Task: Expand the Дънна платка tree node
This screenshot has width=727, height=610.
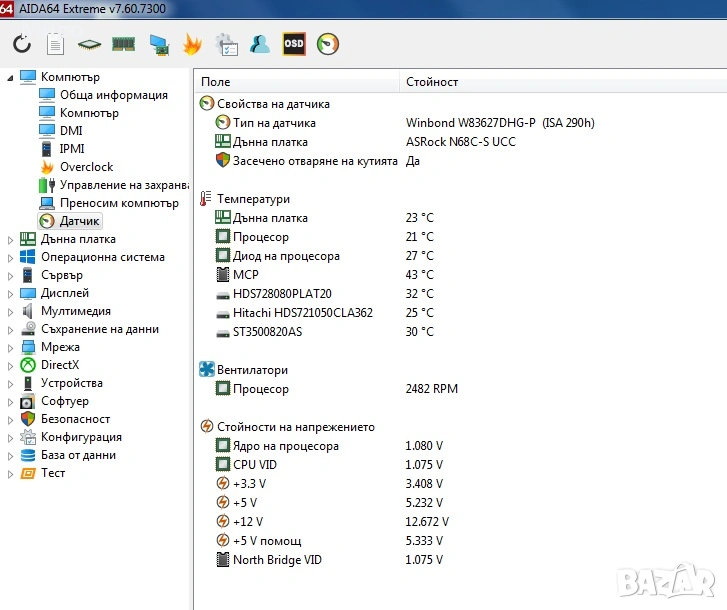Action: 11,239
